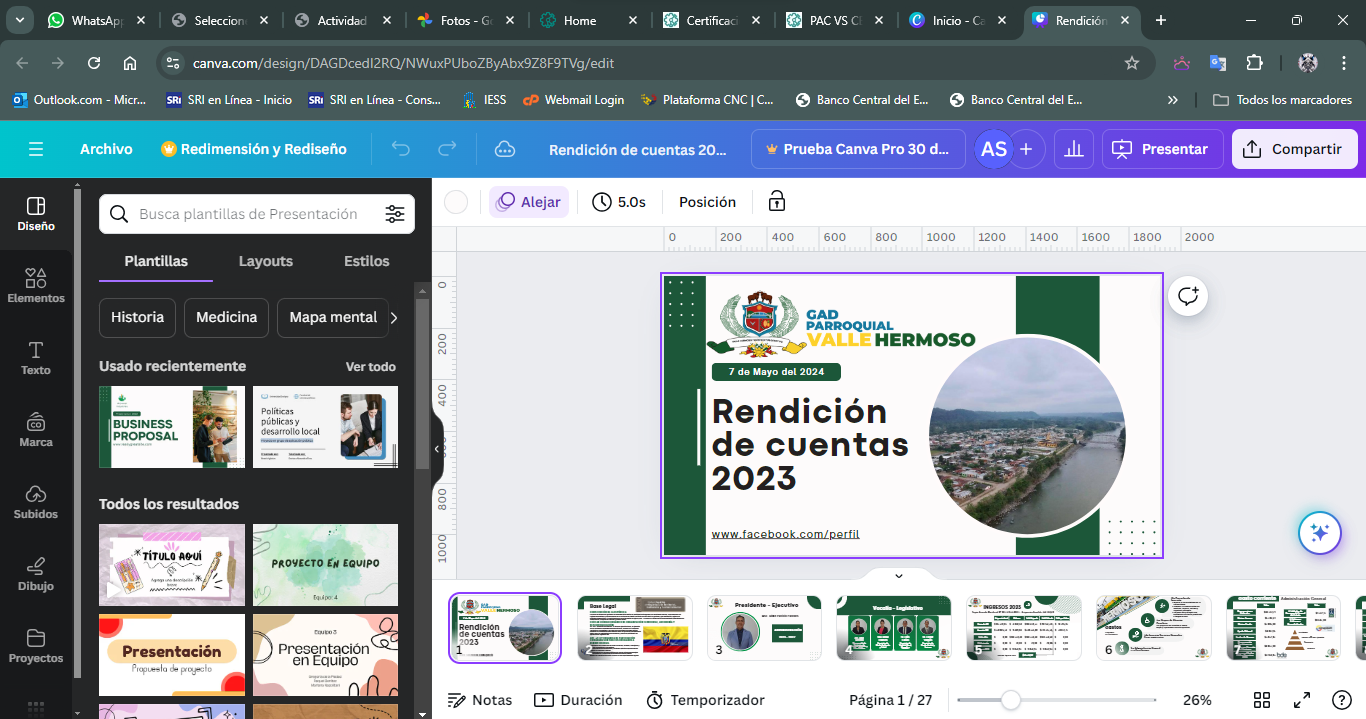Screen dimensions: 1366x719
Task: Switch to grid view of pages
Action: coord(1262,700)
